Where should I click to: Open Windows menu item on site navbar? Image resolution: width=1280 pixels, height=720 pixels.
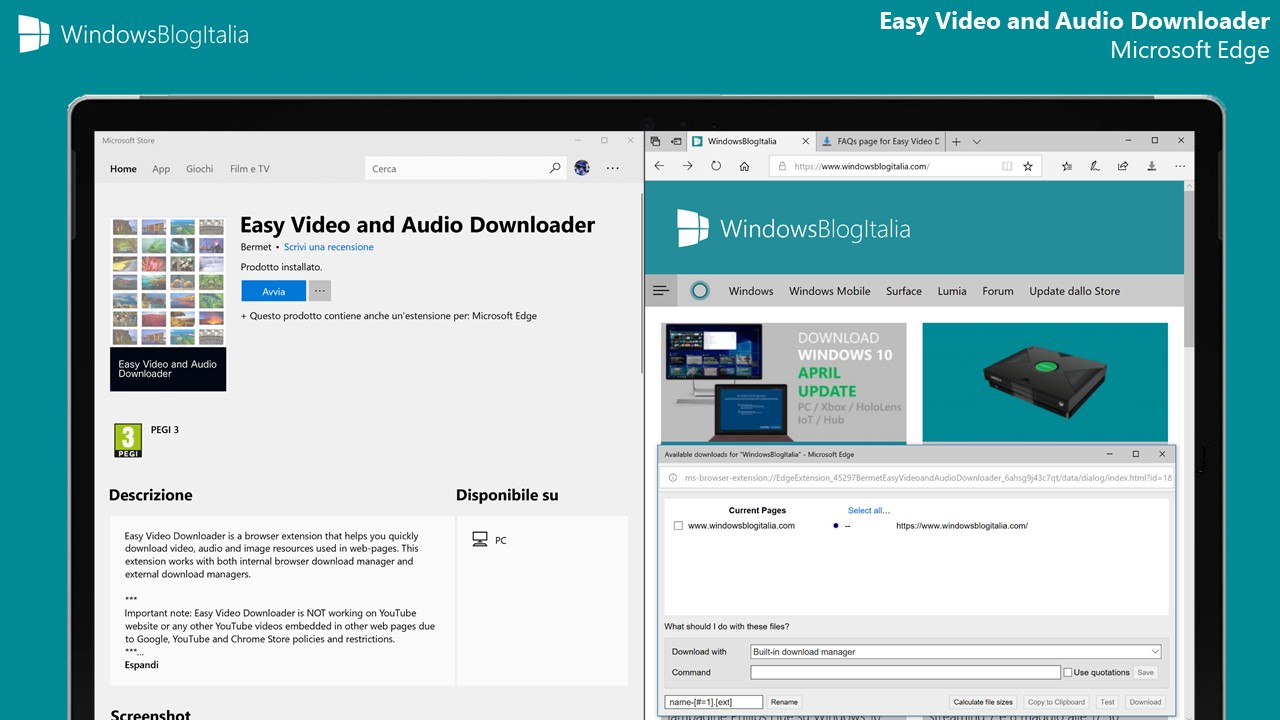(x=751, y=291)
